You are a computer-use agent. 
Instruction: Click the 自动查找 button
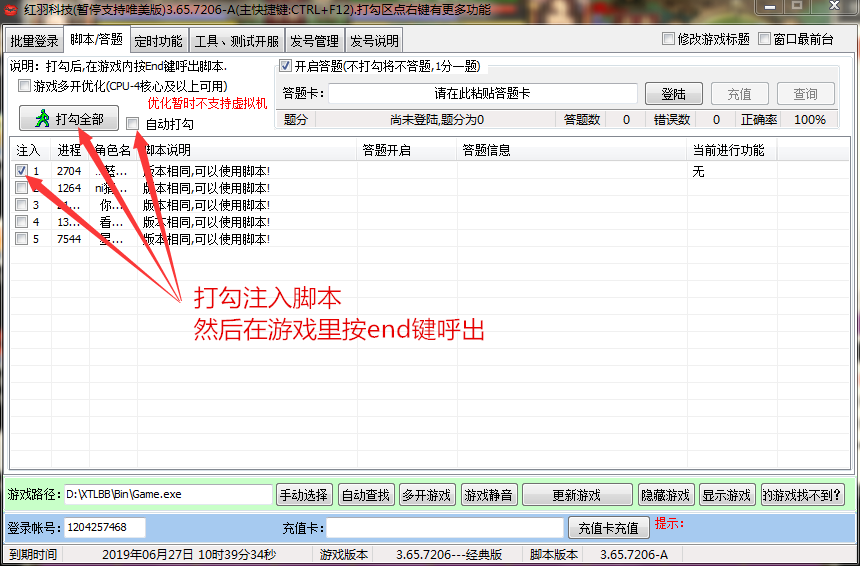coord(365,495)
